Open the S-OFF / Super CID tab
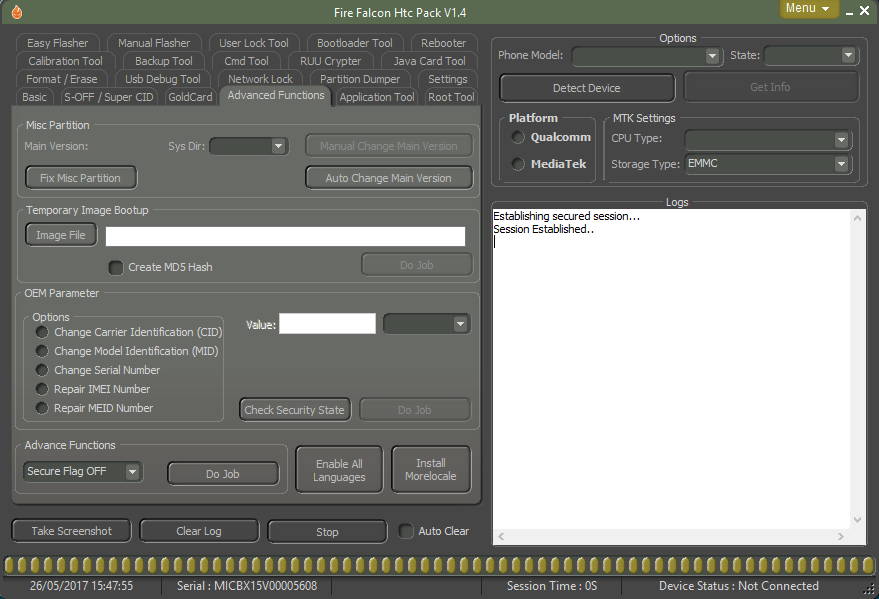Screen dimensions: 879x599 click(108, 97)
